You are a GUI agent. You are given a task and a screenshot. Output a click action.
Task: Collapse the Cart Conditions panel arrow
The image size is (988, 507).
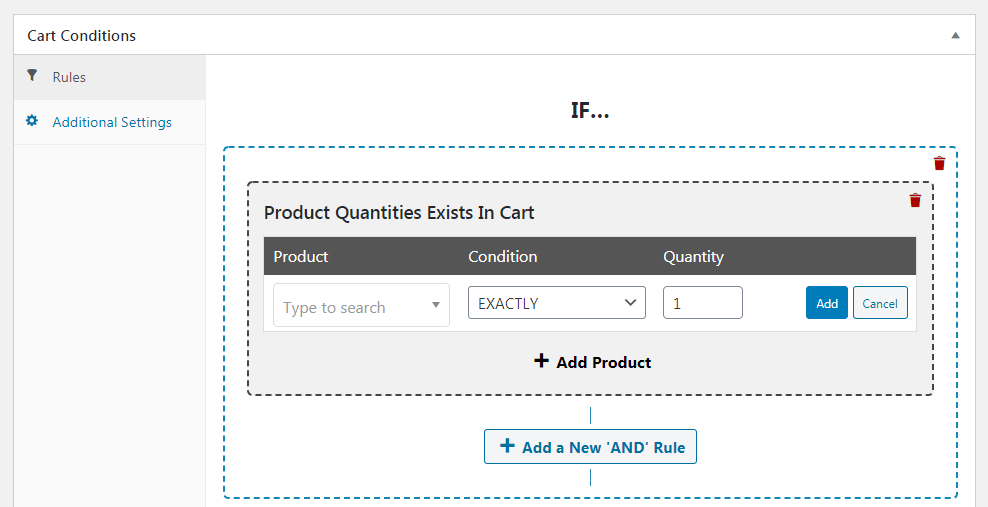tap(955, 35)
